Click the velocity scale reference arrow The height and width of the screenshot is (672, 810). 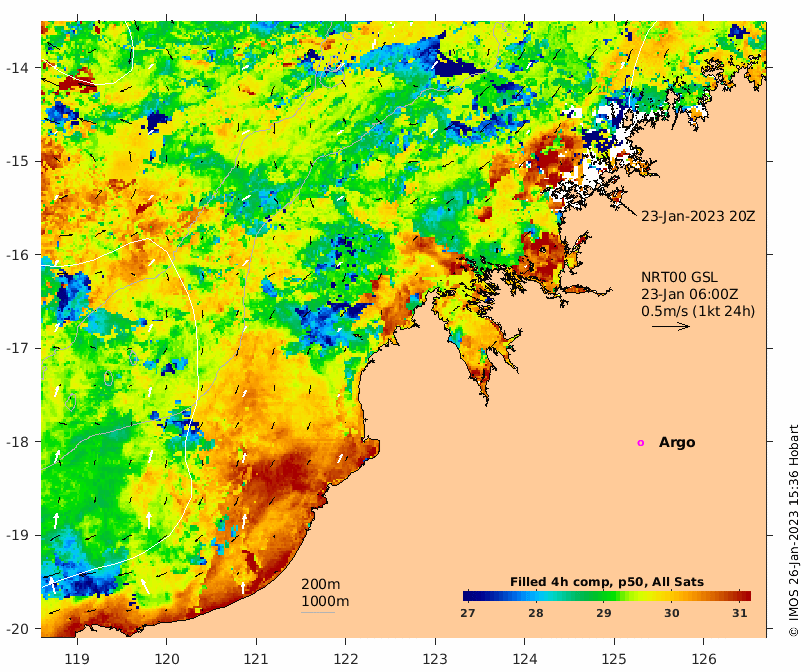click(671, 326)
